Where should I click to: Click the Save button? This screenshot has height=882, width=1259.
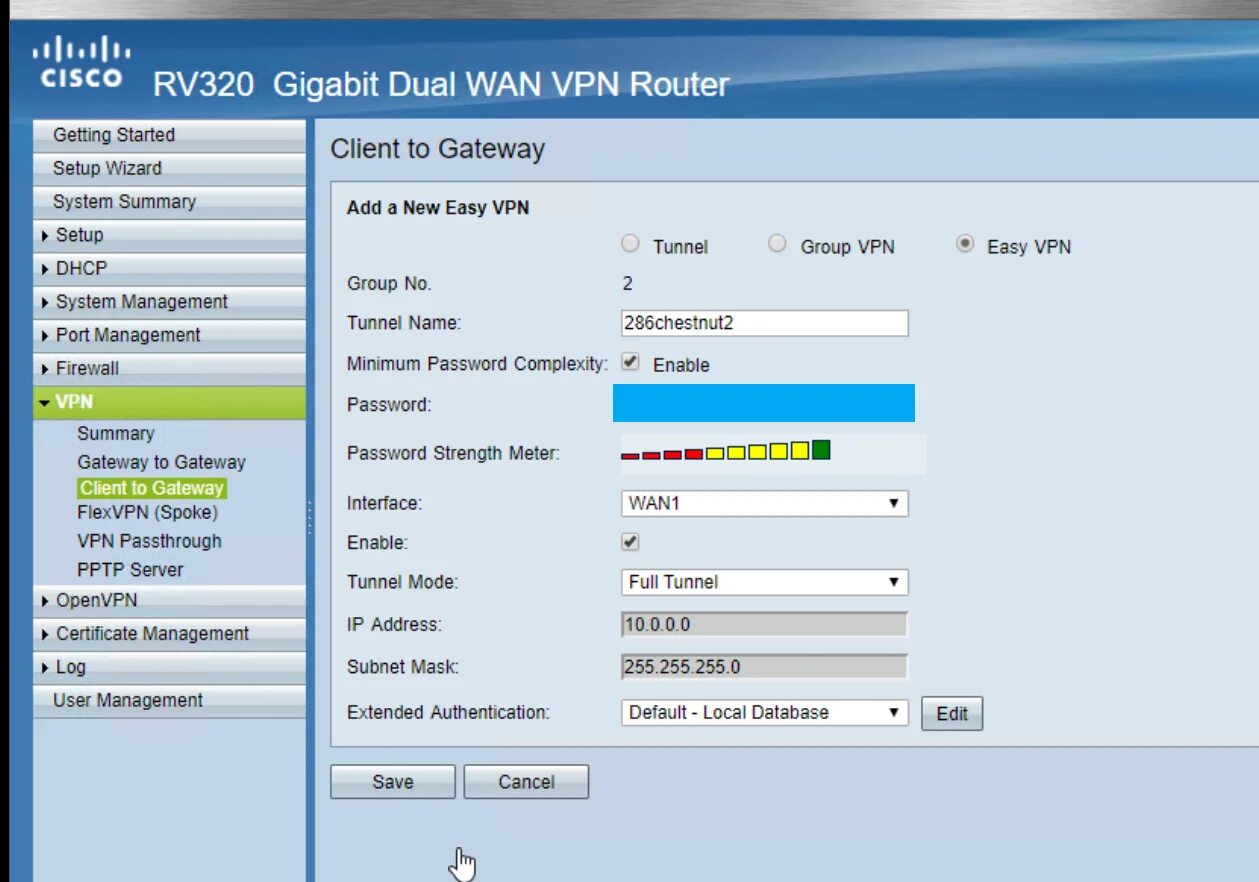click(x=392, y=782)
